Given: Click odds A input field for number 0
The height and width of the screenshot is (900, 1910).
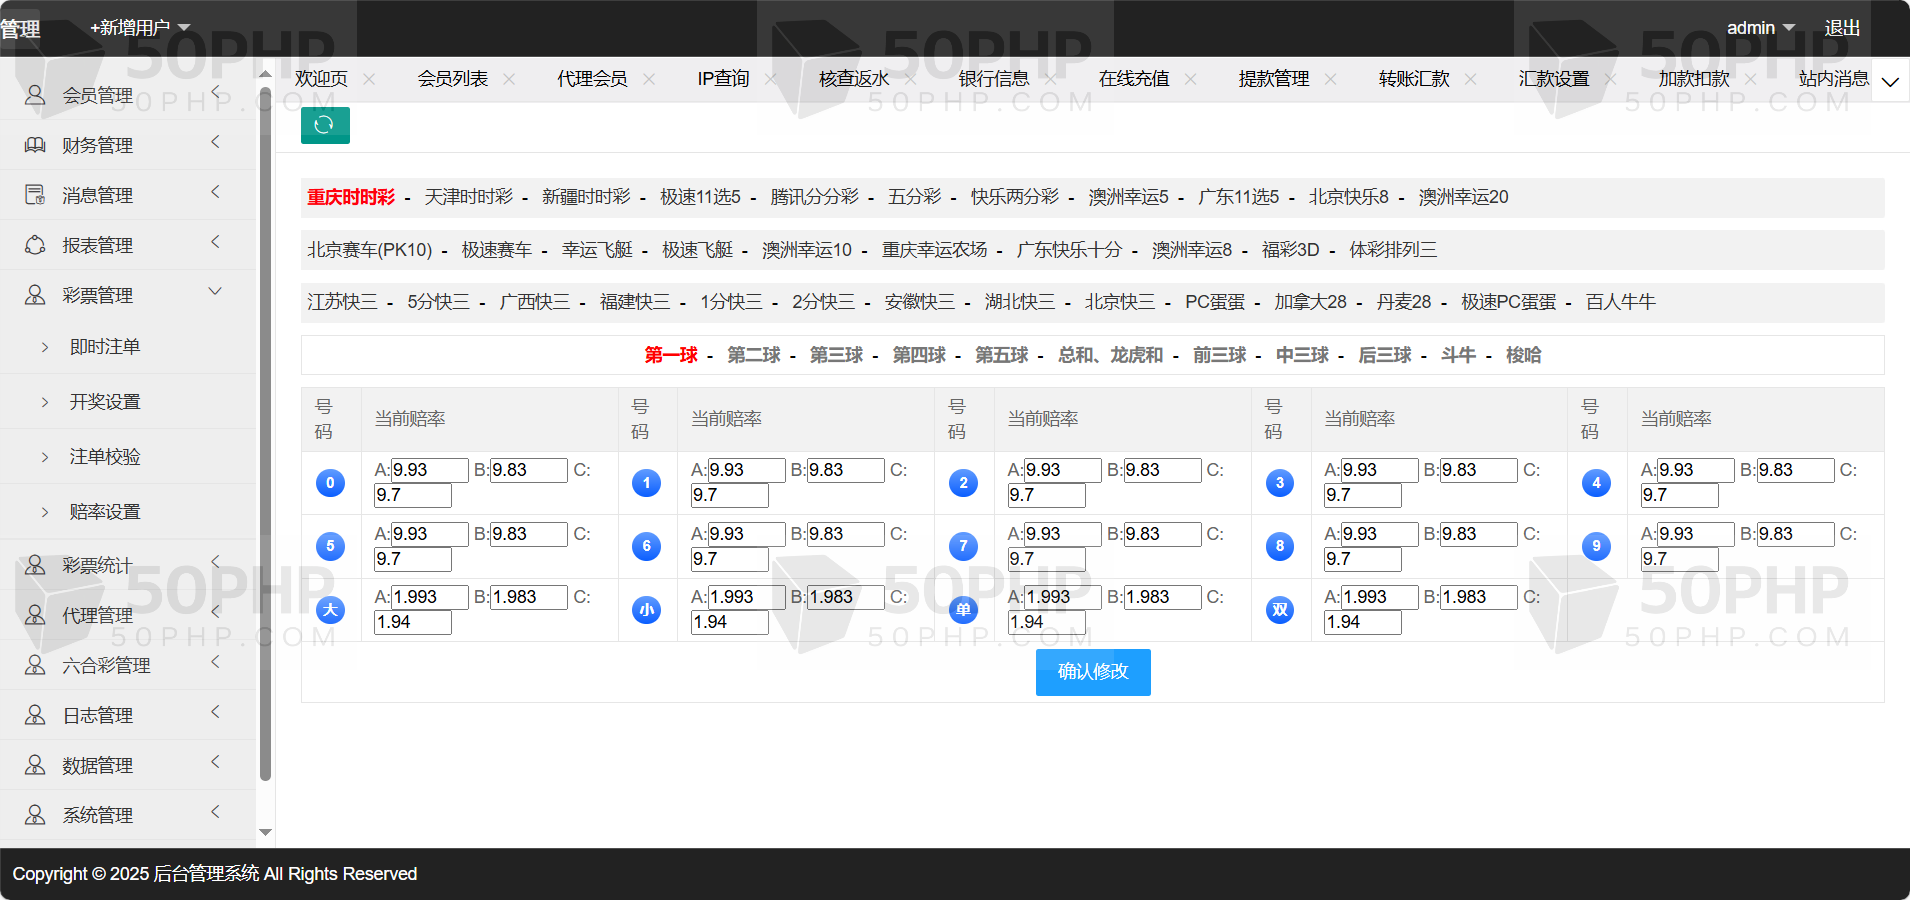Looking at the screenshot, I should 429,470.
